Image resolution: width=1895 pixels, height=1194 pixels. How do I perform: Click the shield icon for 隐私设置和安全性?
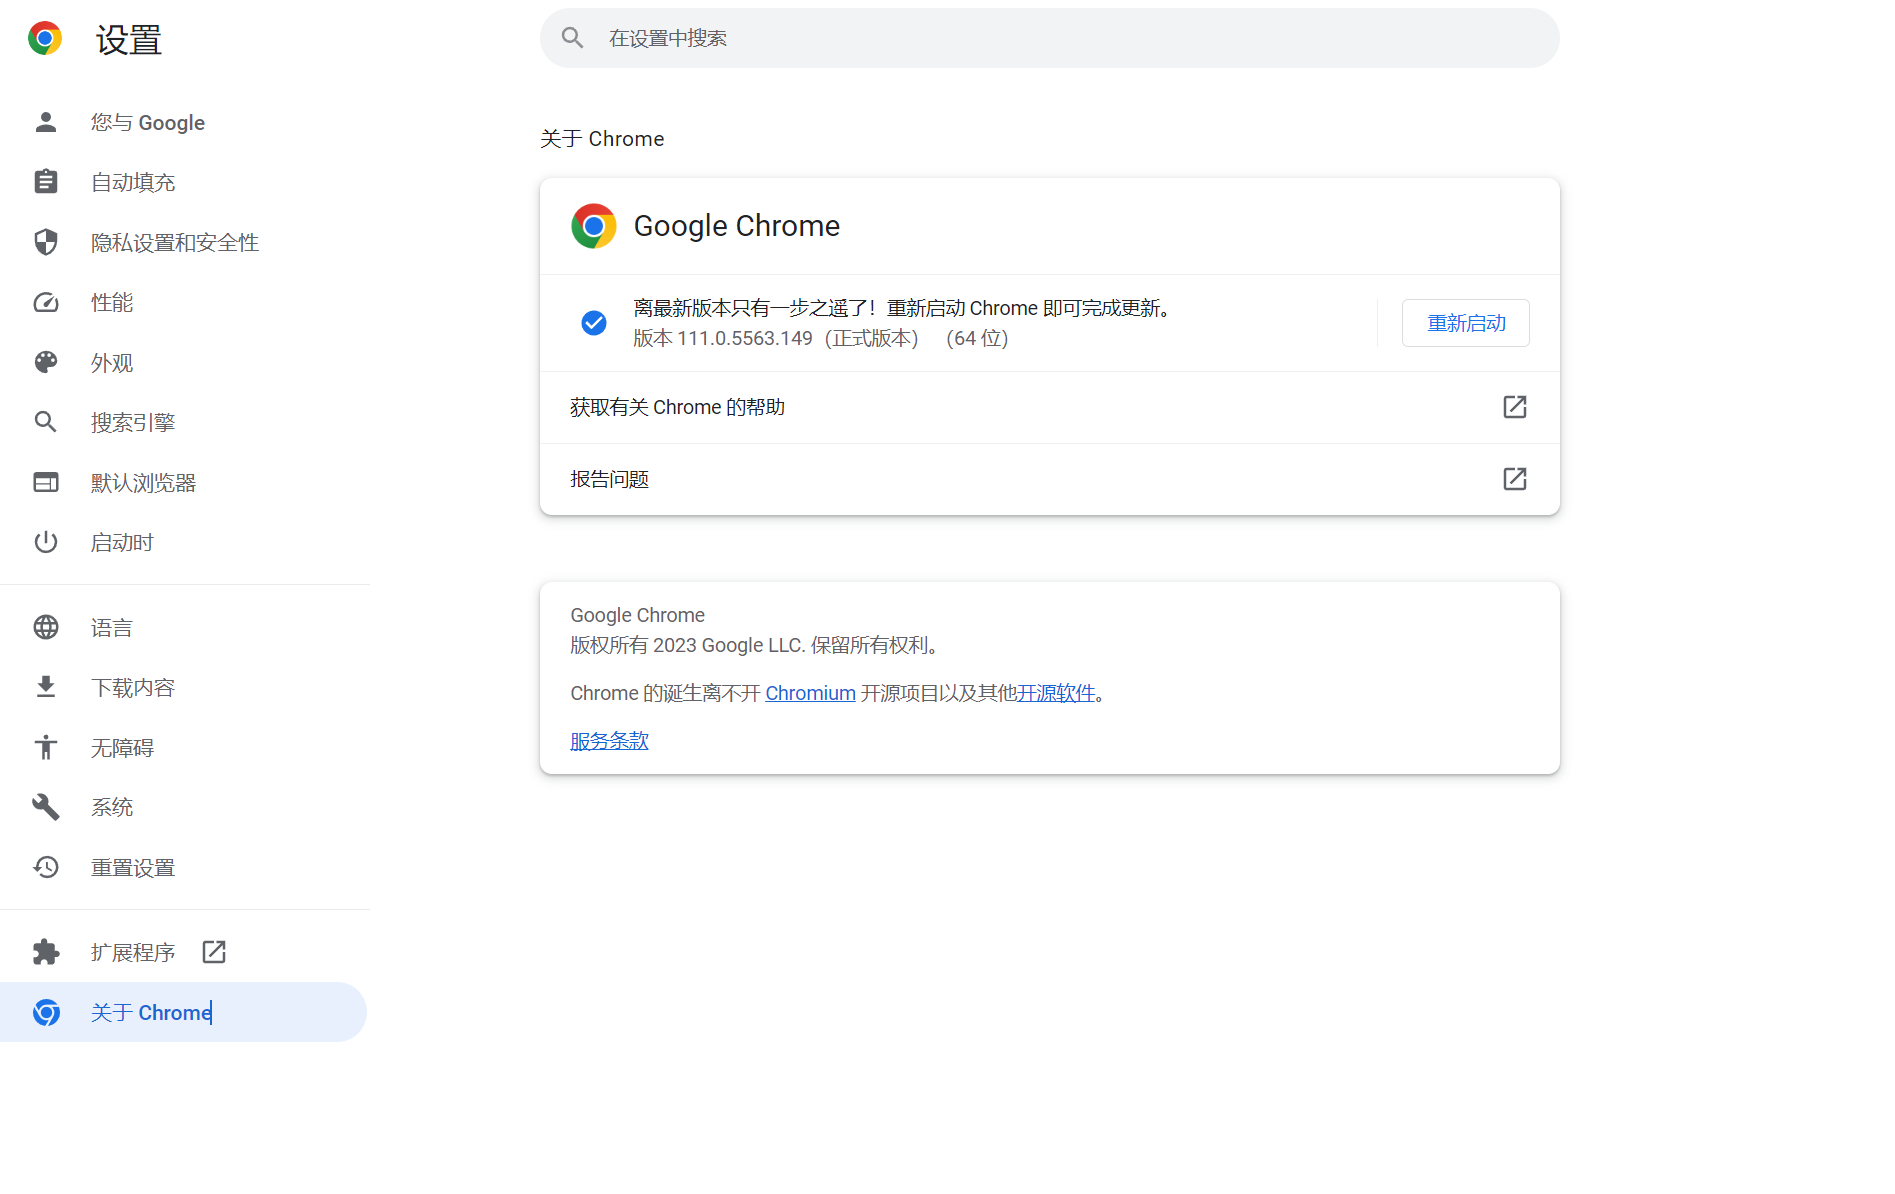(x=46, y=242)
